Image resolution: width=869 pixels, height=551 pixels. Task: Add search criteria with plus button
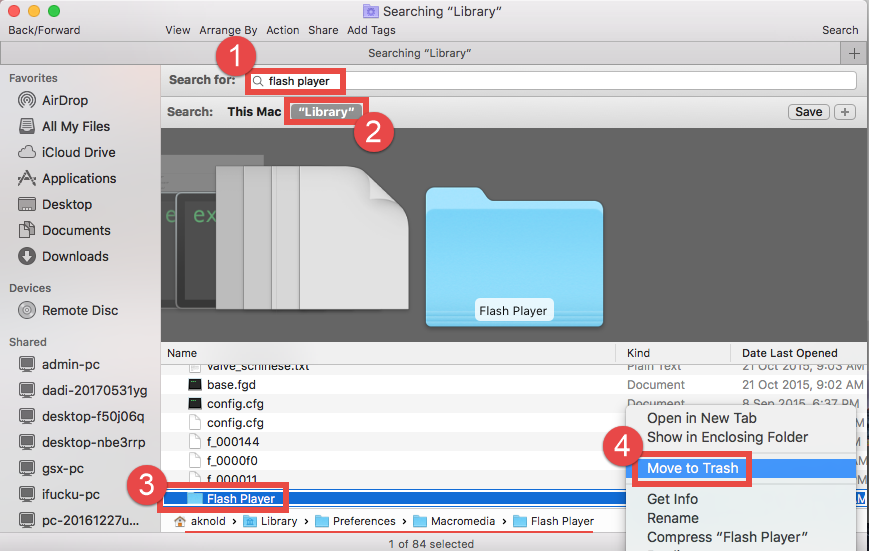tap(845, 112)
